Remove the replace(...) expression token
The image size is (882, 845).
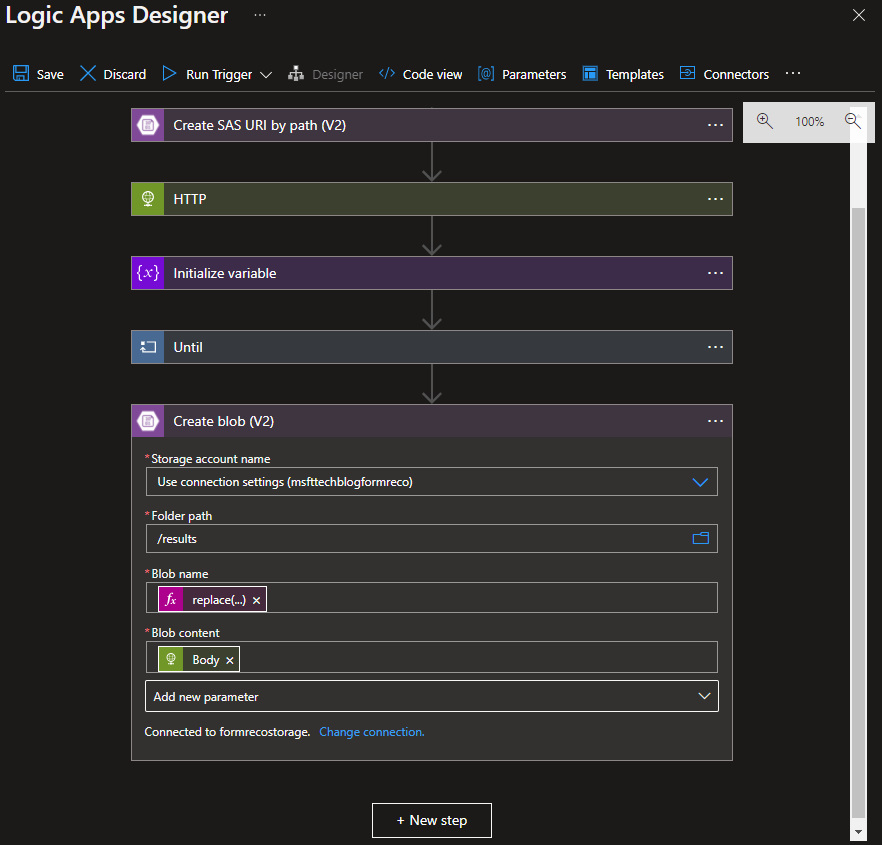(256, 600)
